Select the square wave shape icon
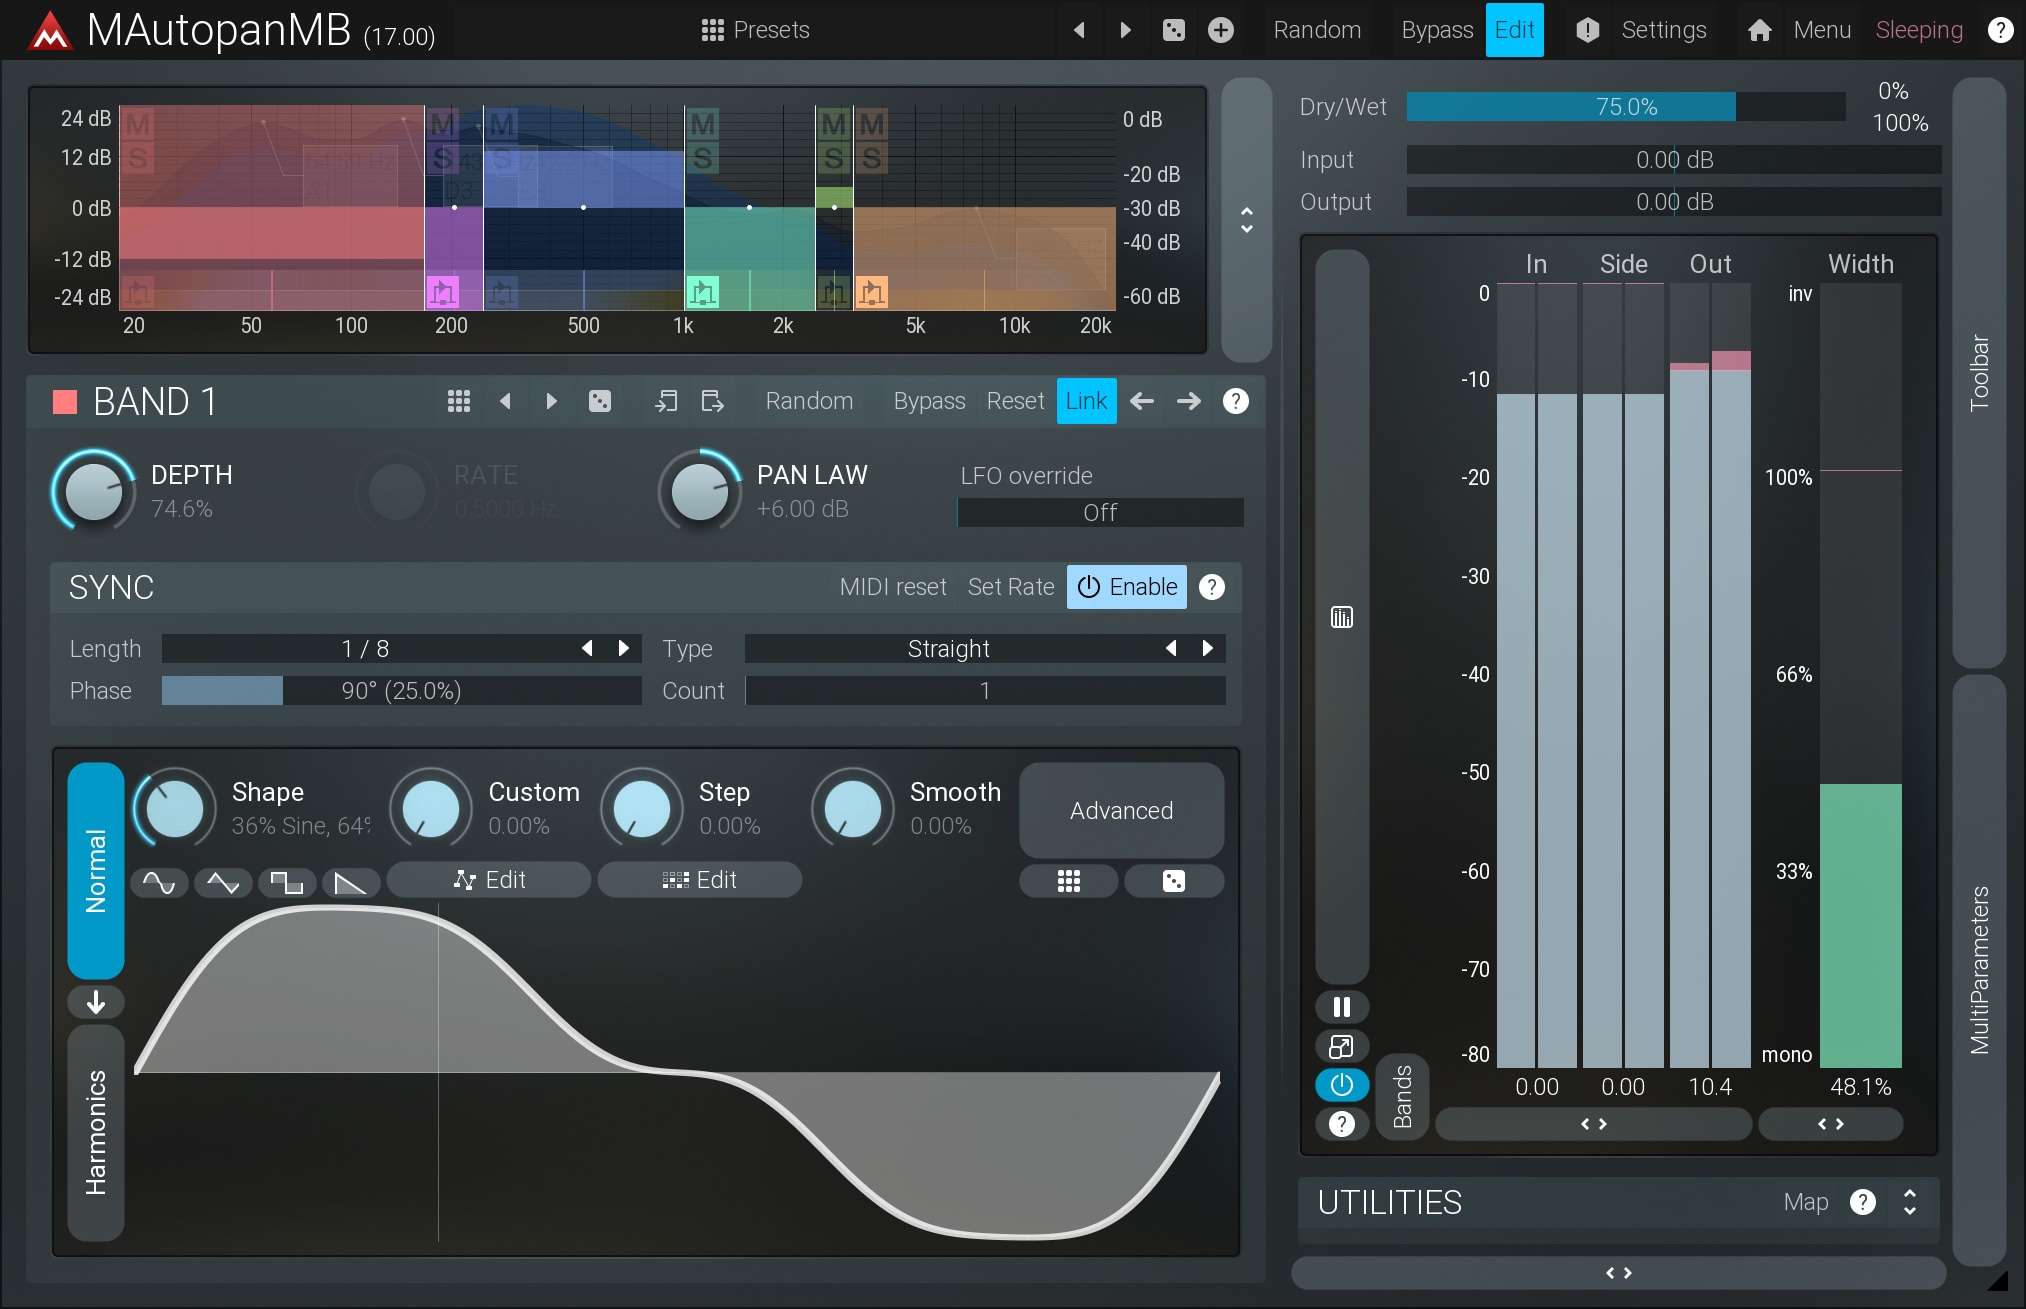2026x1309 pixels. [x=287, y=881]
